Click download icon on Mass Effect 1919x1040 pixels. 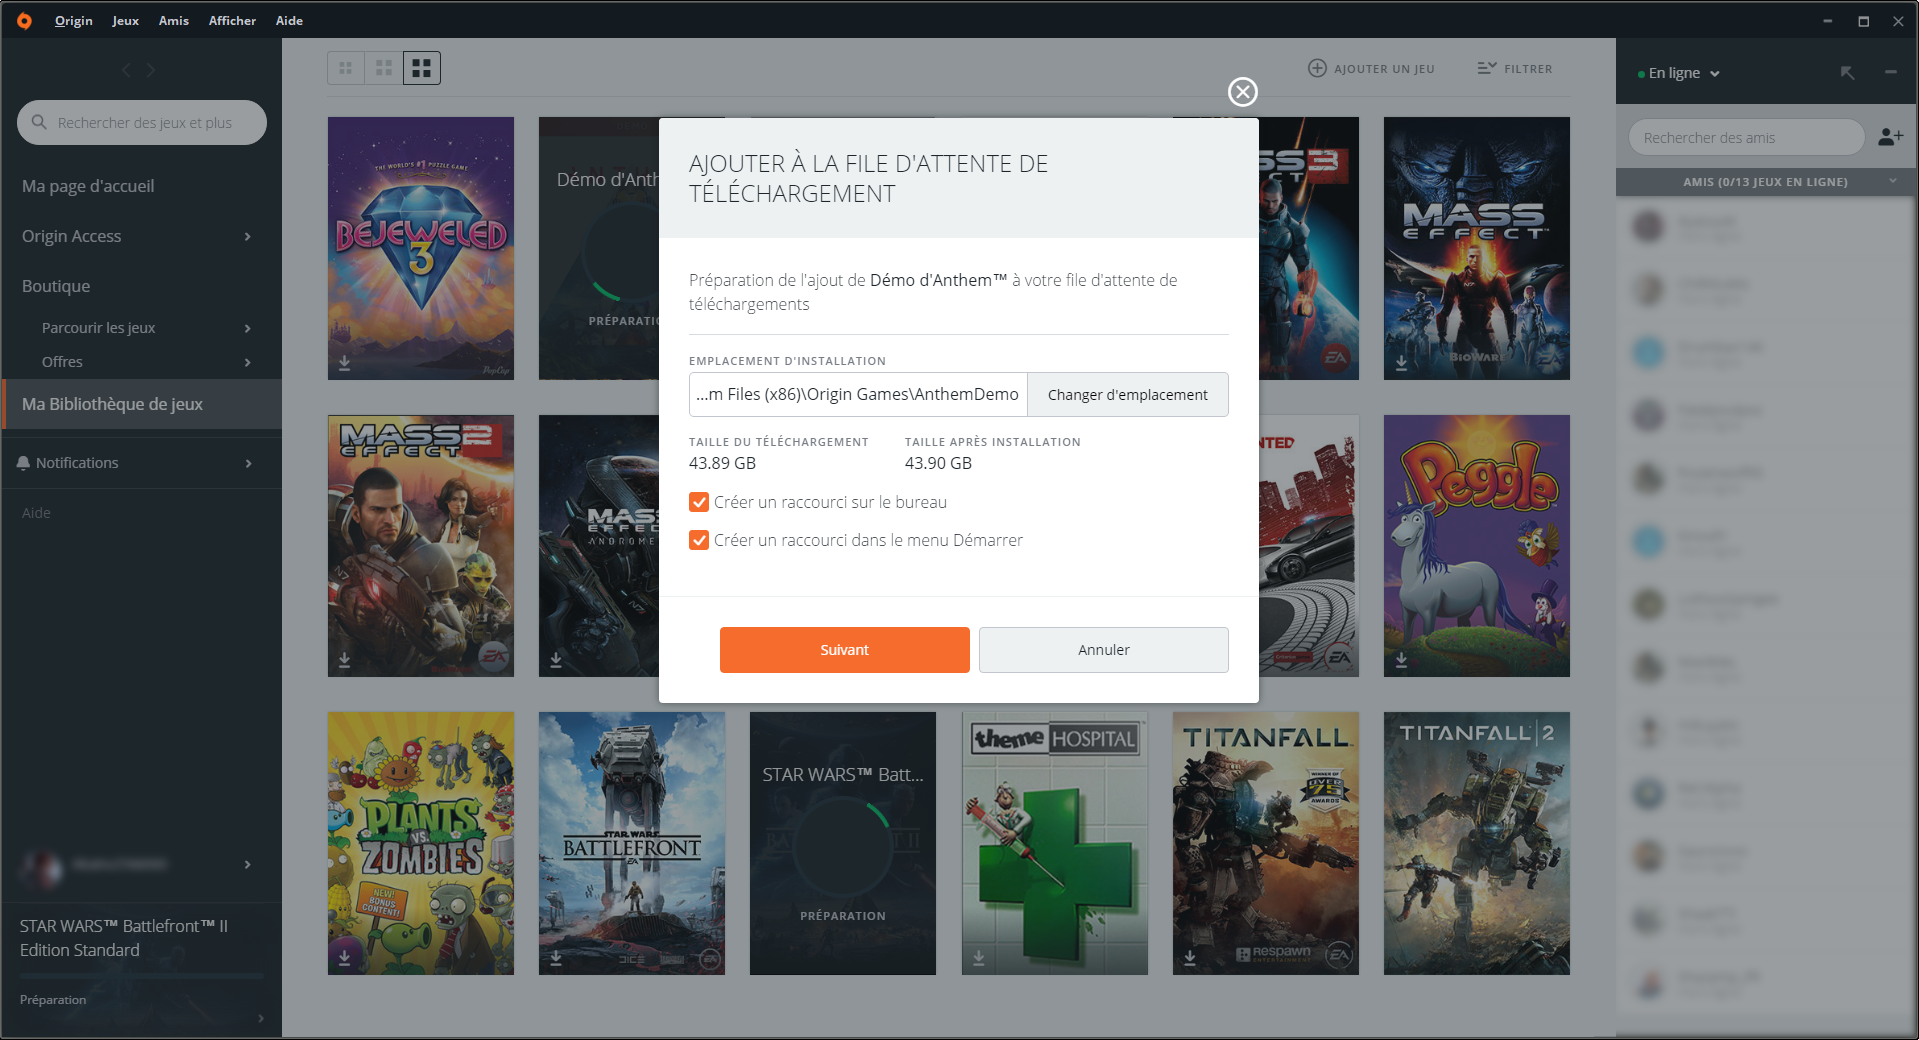coord(1401,363)
